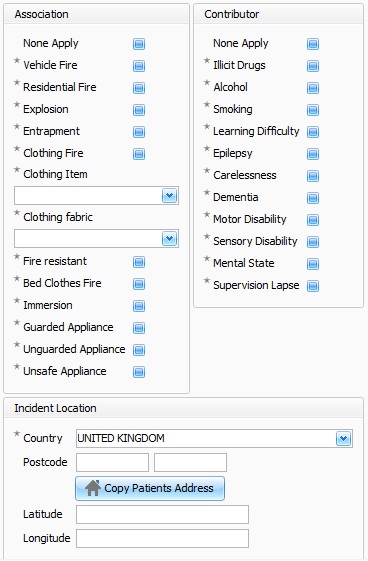Toggle the Sensory Disability checkbox
Viewport: 368px width, 561px height.
click(313, 242)
